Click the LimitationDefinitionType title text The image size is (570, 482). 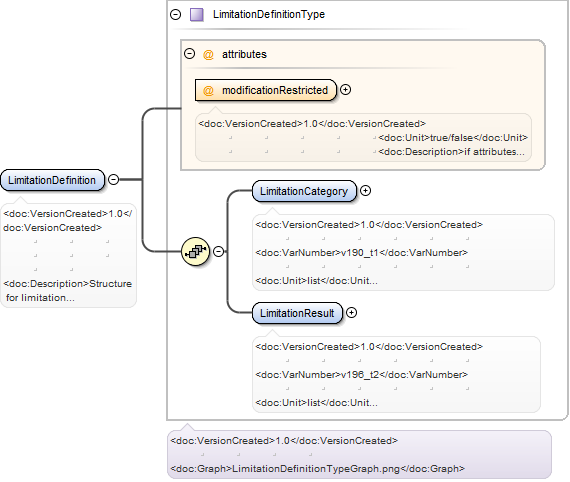point(269,15)
